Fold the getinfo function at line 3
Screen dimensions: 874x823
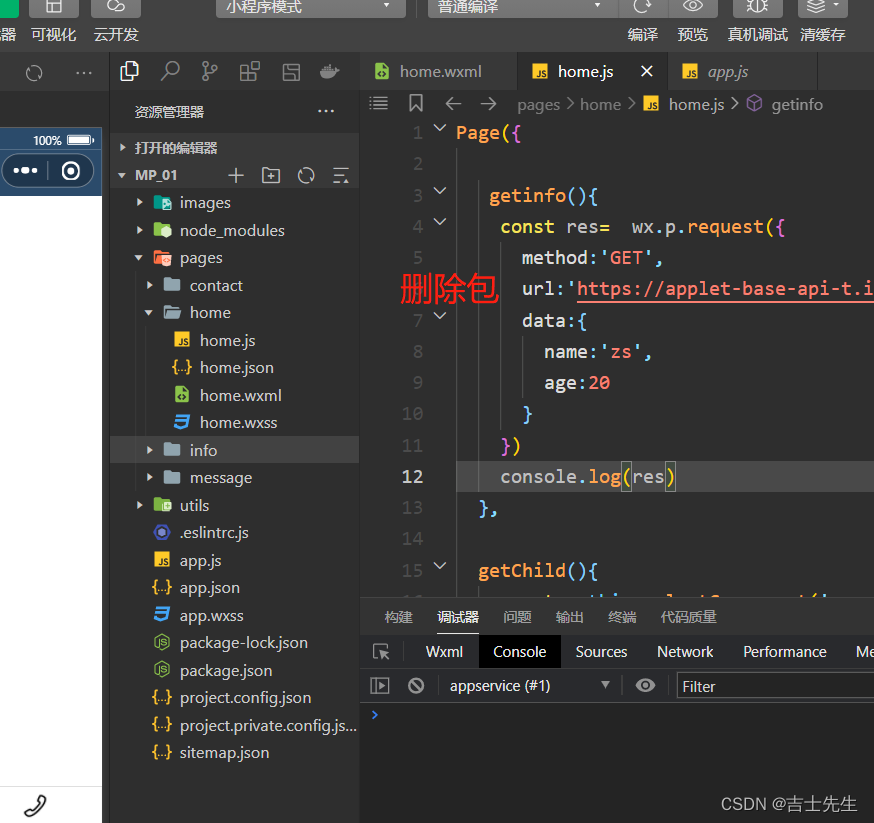(x=440, y=191)
